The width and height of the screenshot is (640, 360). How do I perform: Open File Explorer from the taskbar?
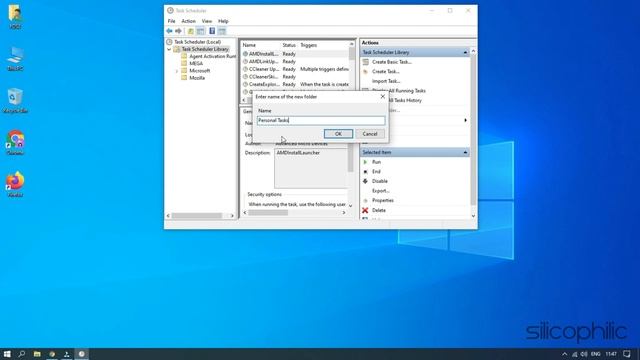coord(37,354)
